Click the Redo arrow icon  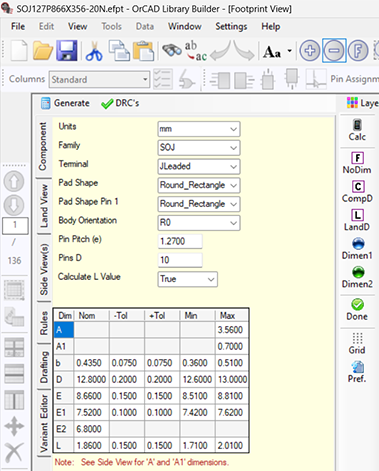244,51
